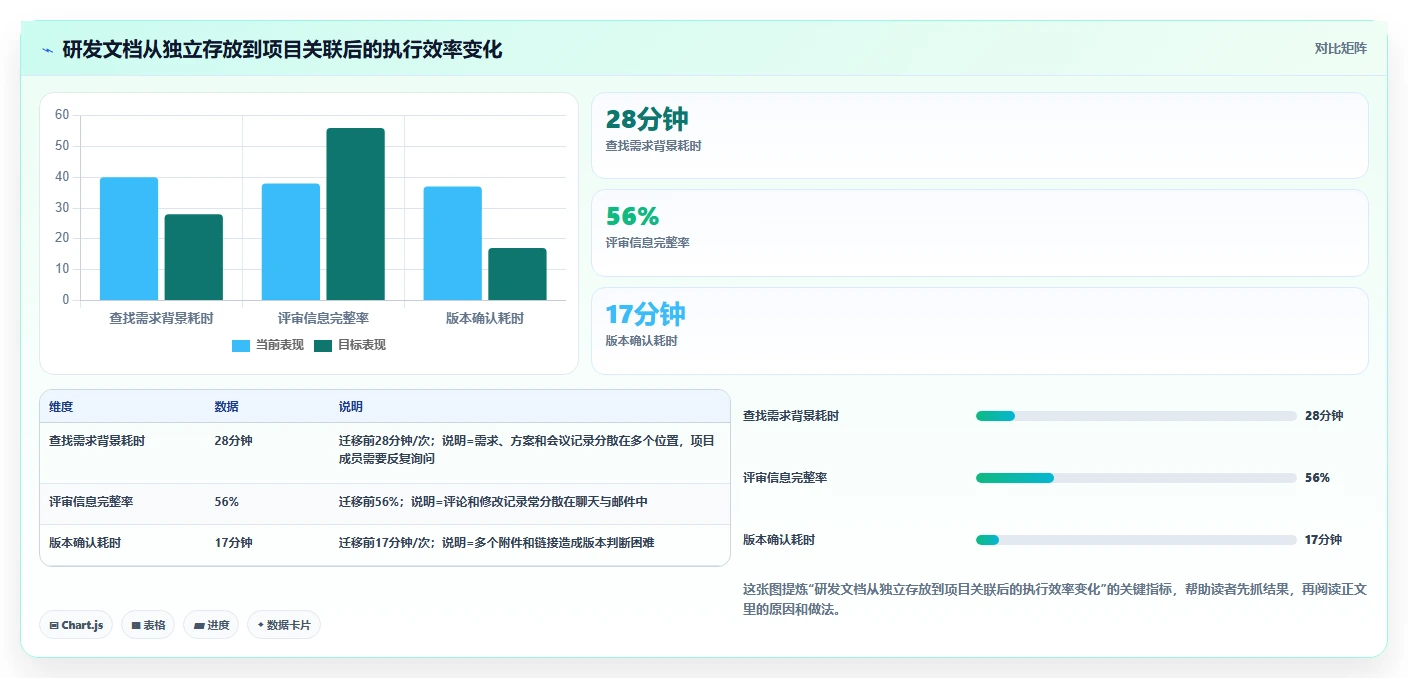
Task: Click the 迁移前17分钟/次 description cell
Action: [x=497, y=543]
